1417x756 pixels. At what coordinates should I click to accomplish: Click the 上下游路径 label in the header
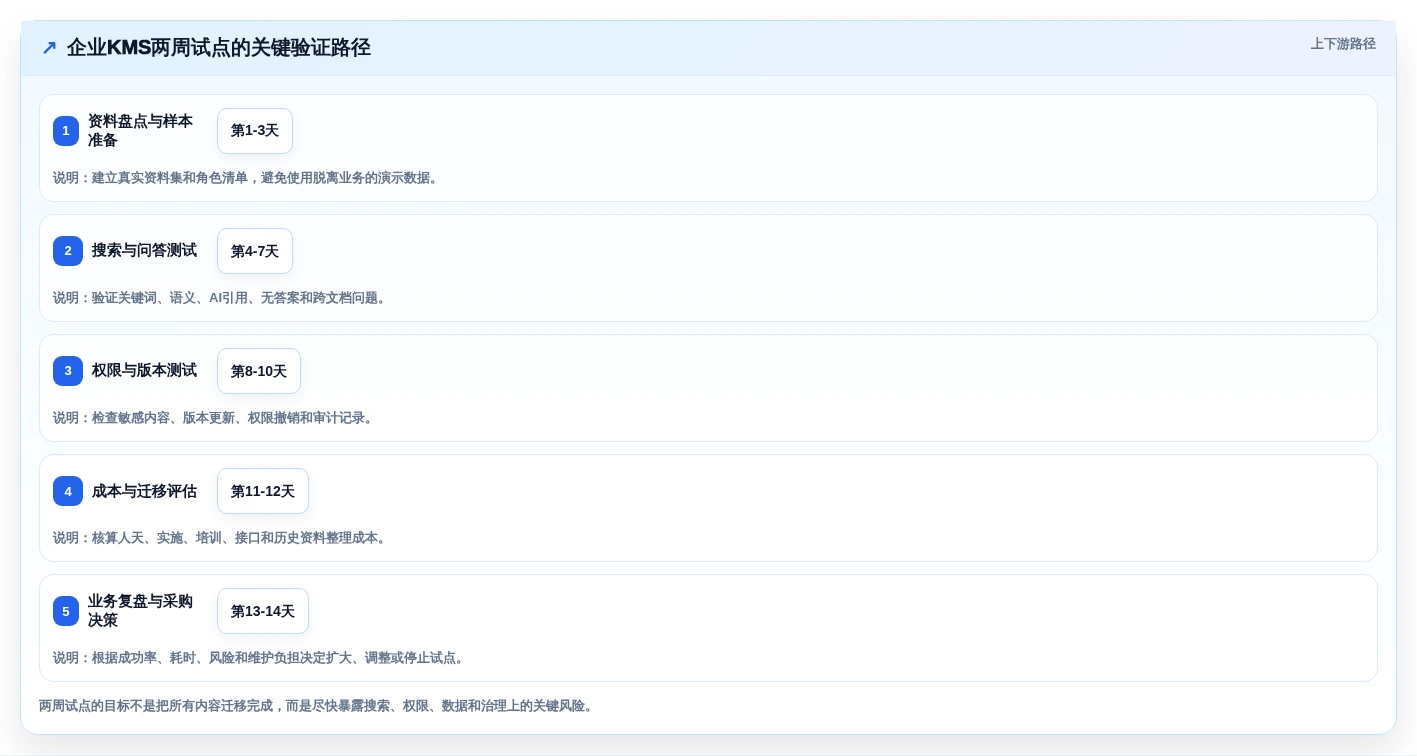[x=1343, y=44]
